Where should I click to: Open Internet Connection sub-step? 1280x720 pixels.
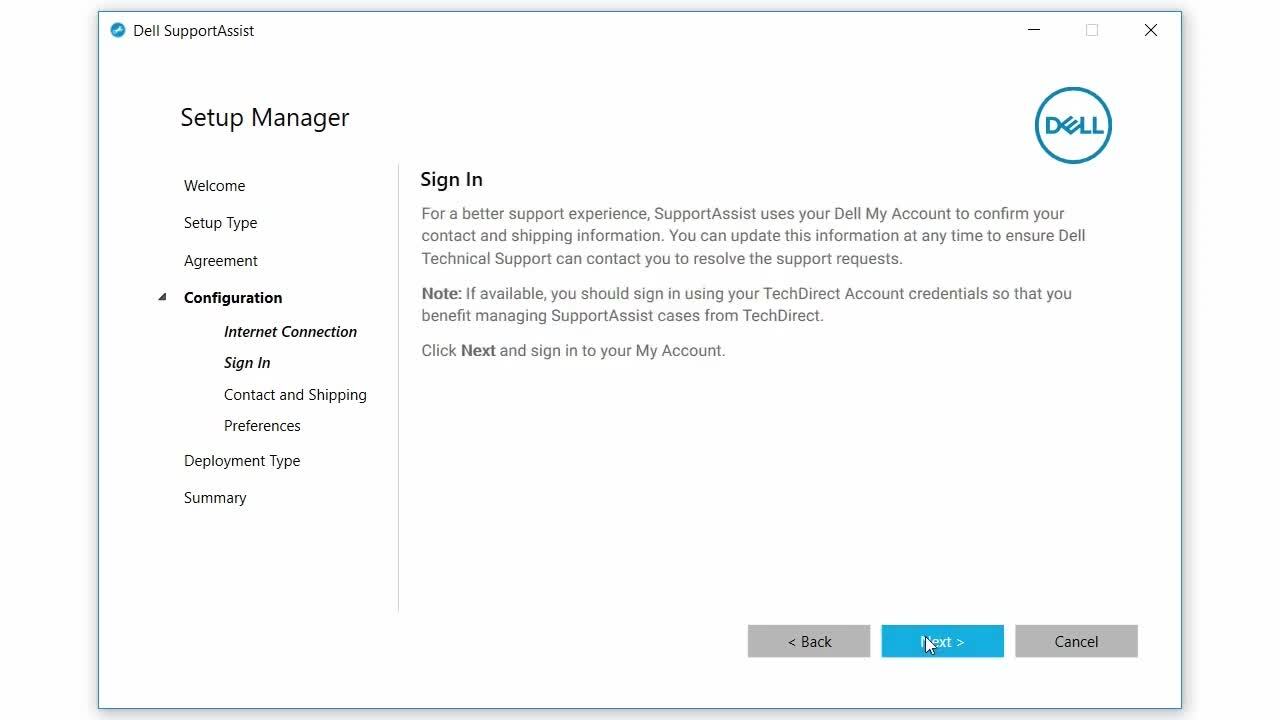tap(290, 332)
